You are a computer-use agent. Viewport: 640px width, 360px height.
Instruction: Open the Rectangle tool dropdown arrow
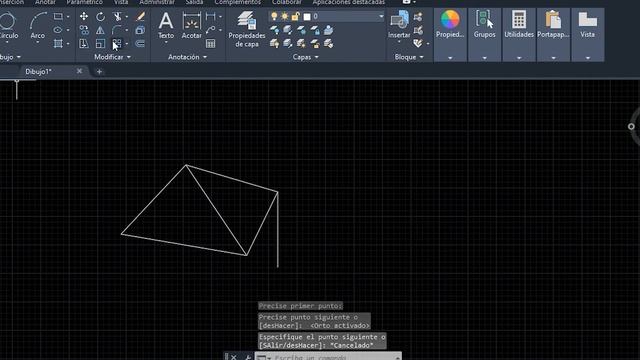coord(68,17)
